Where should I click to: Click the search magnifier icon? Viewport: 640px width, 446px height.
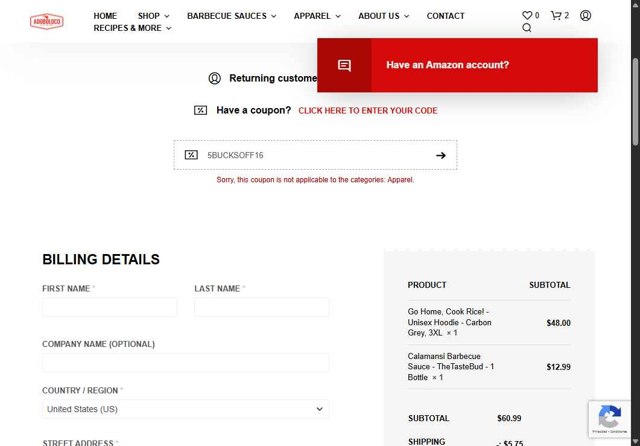click(527, 28)
